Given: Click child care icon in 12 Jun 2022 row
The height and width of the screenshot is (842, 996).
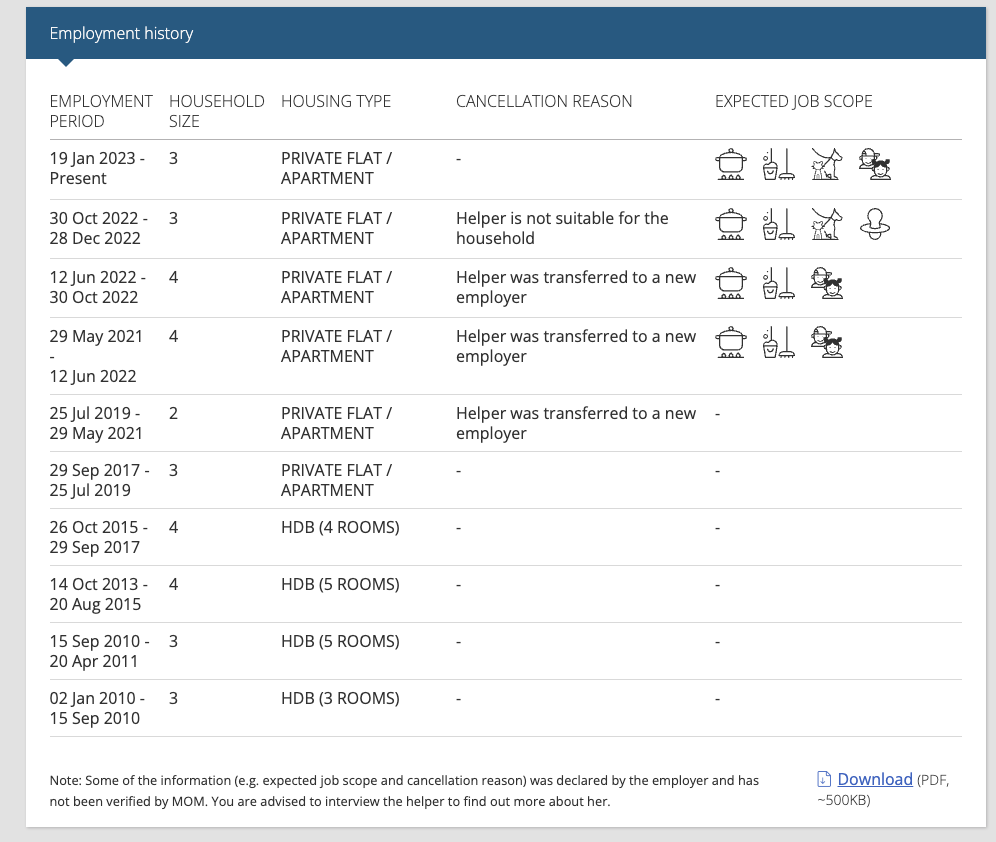Looking at the screenshot, I should point(826,283).
